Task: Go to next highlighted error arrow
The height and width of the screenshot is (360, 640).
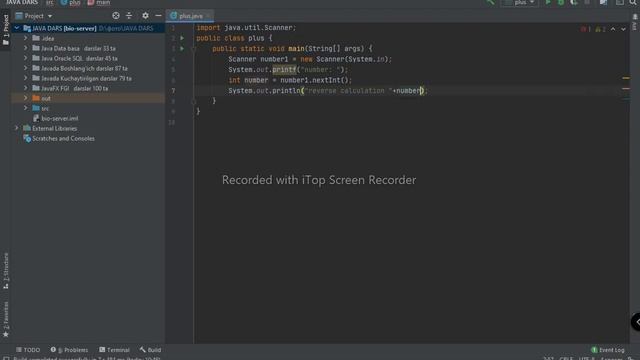Action: (623, 29)
